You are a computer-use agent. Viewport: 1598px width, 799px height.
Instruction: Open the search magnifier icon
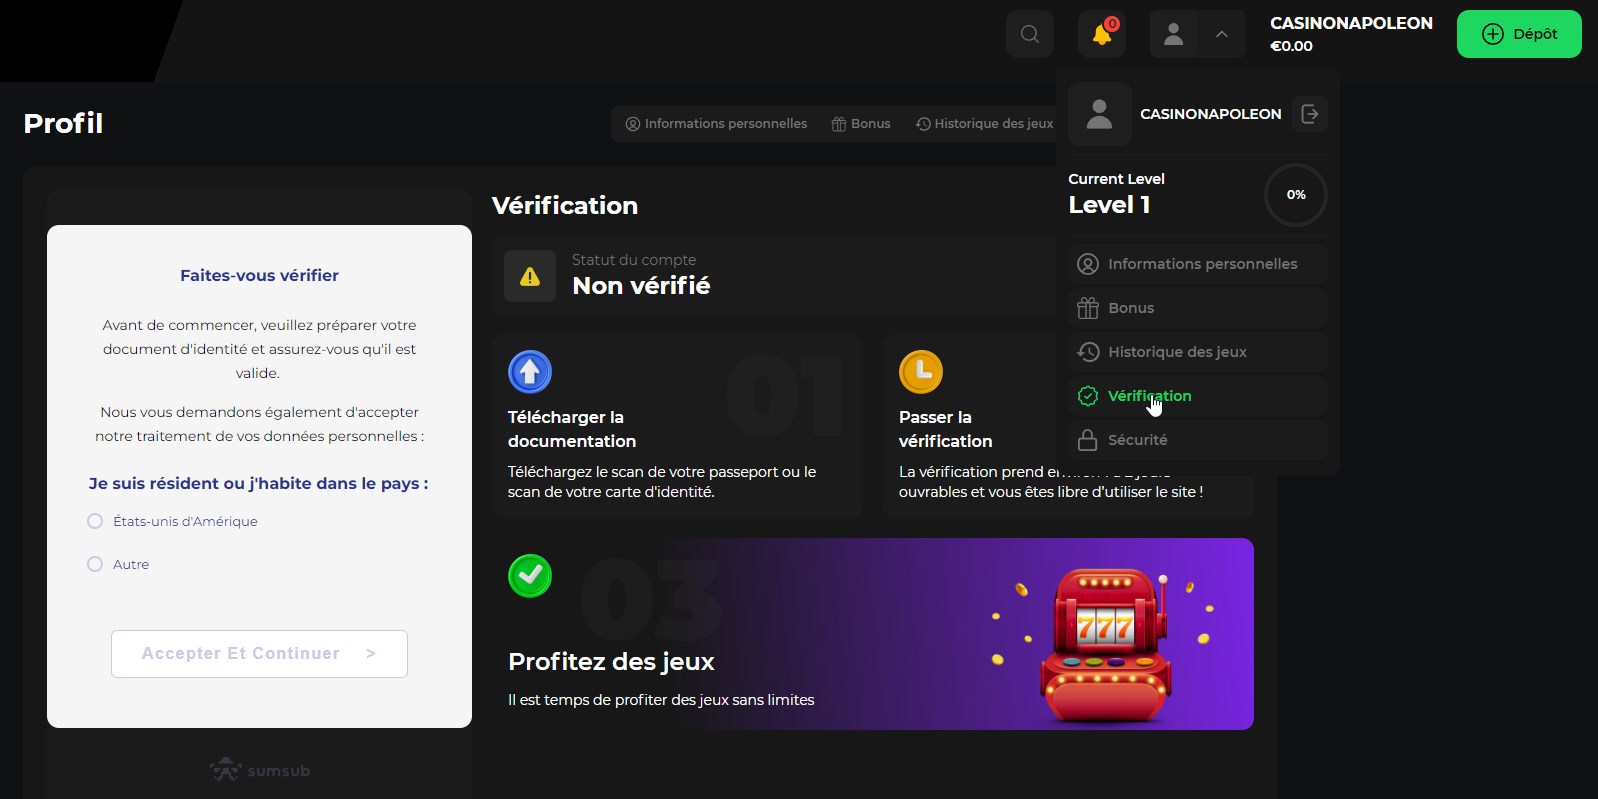coord(1029,34)
